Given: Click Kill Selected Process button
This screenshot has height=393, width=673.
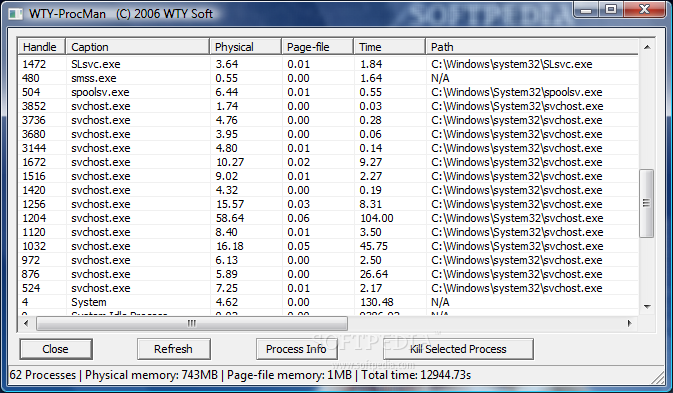Looking at the screenshot, I should [x=458, y=349].
